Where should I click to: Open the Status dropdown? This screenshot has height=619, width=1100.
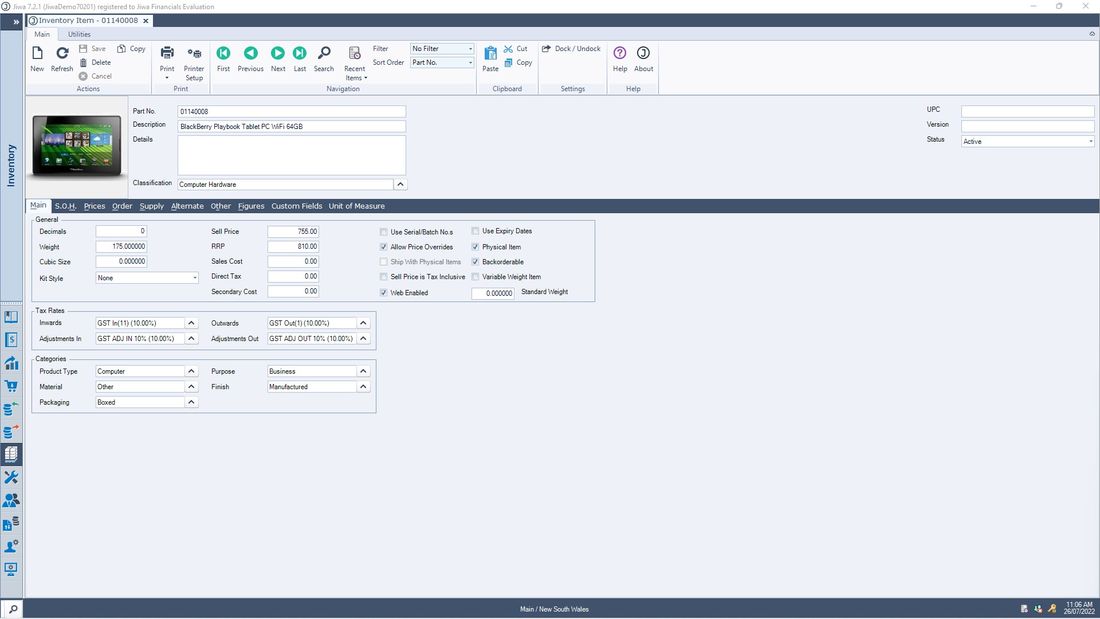coord(1090,142)
